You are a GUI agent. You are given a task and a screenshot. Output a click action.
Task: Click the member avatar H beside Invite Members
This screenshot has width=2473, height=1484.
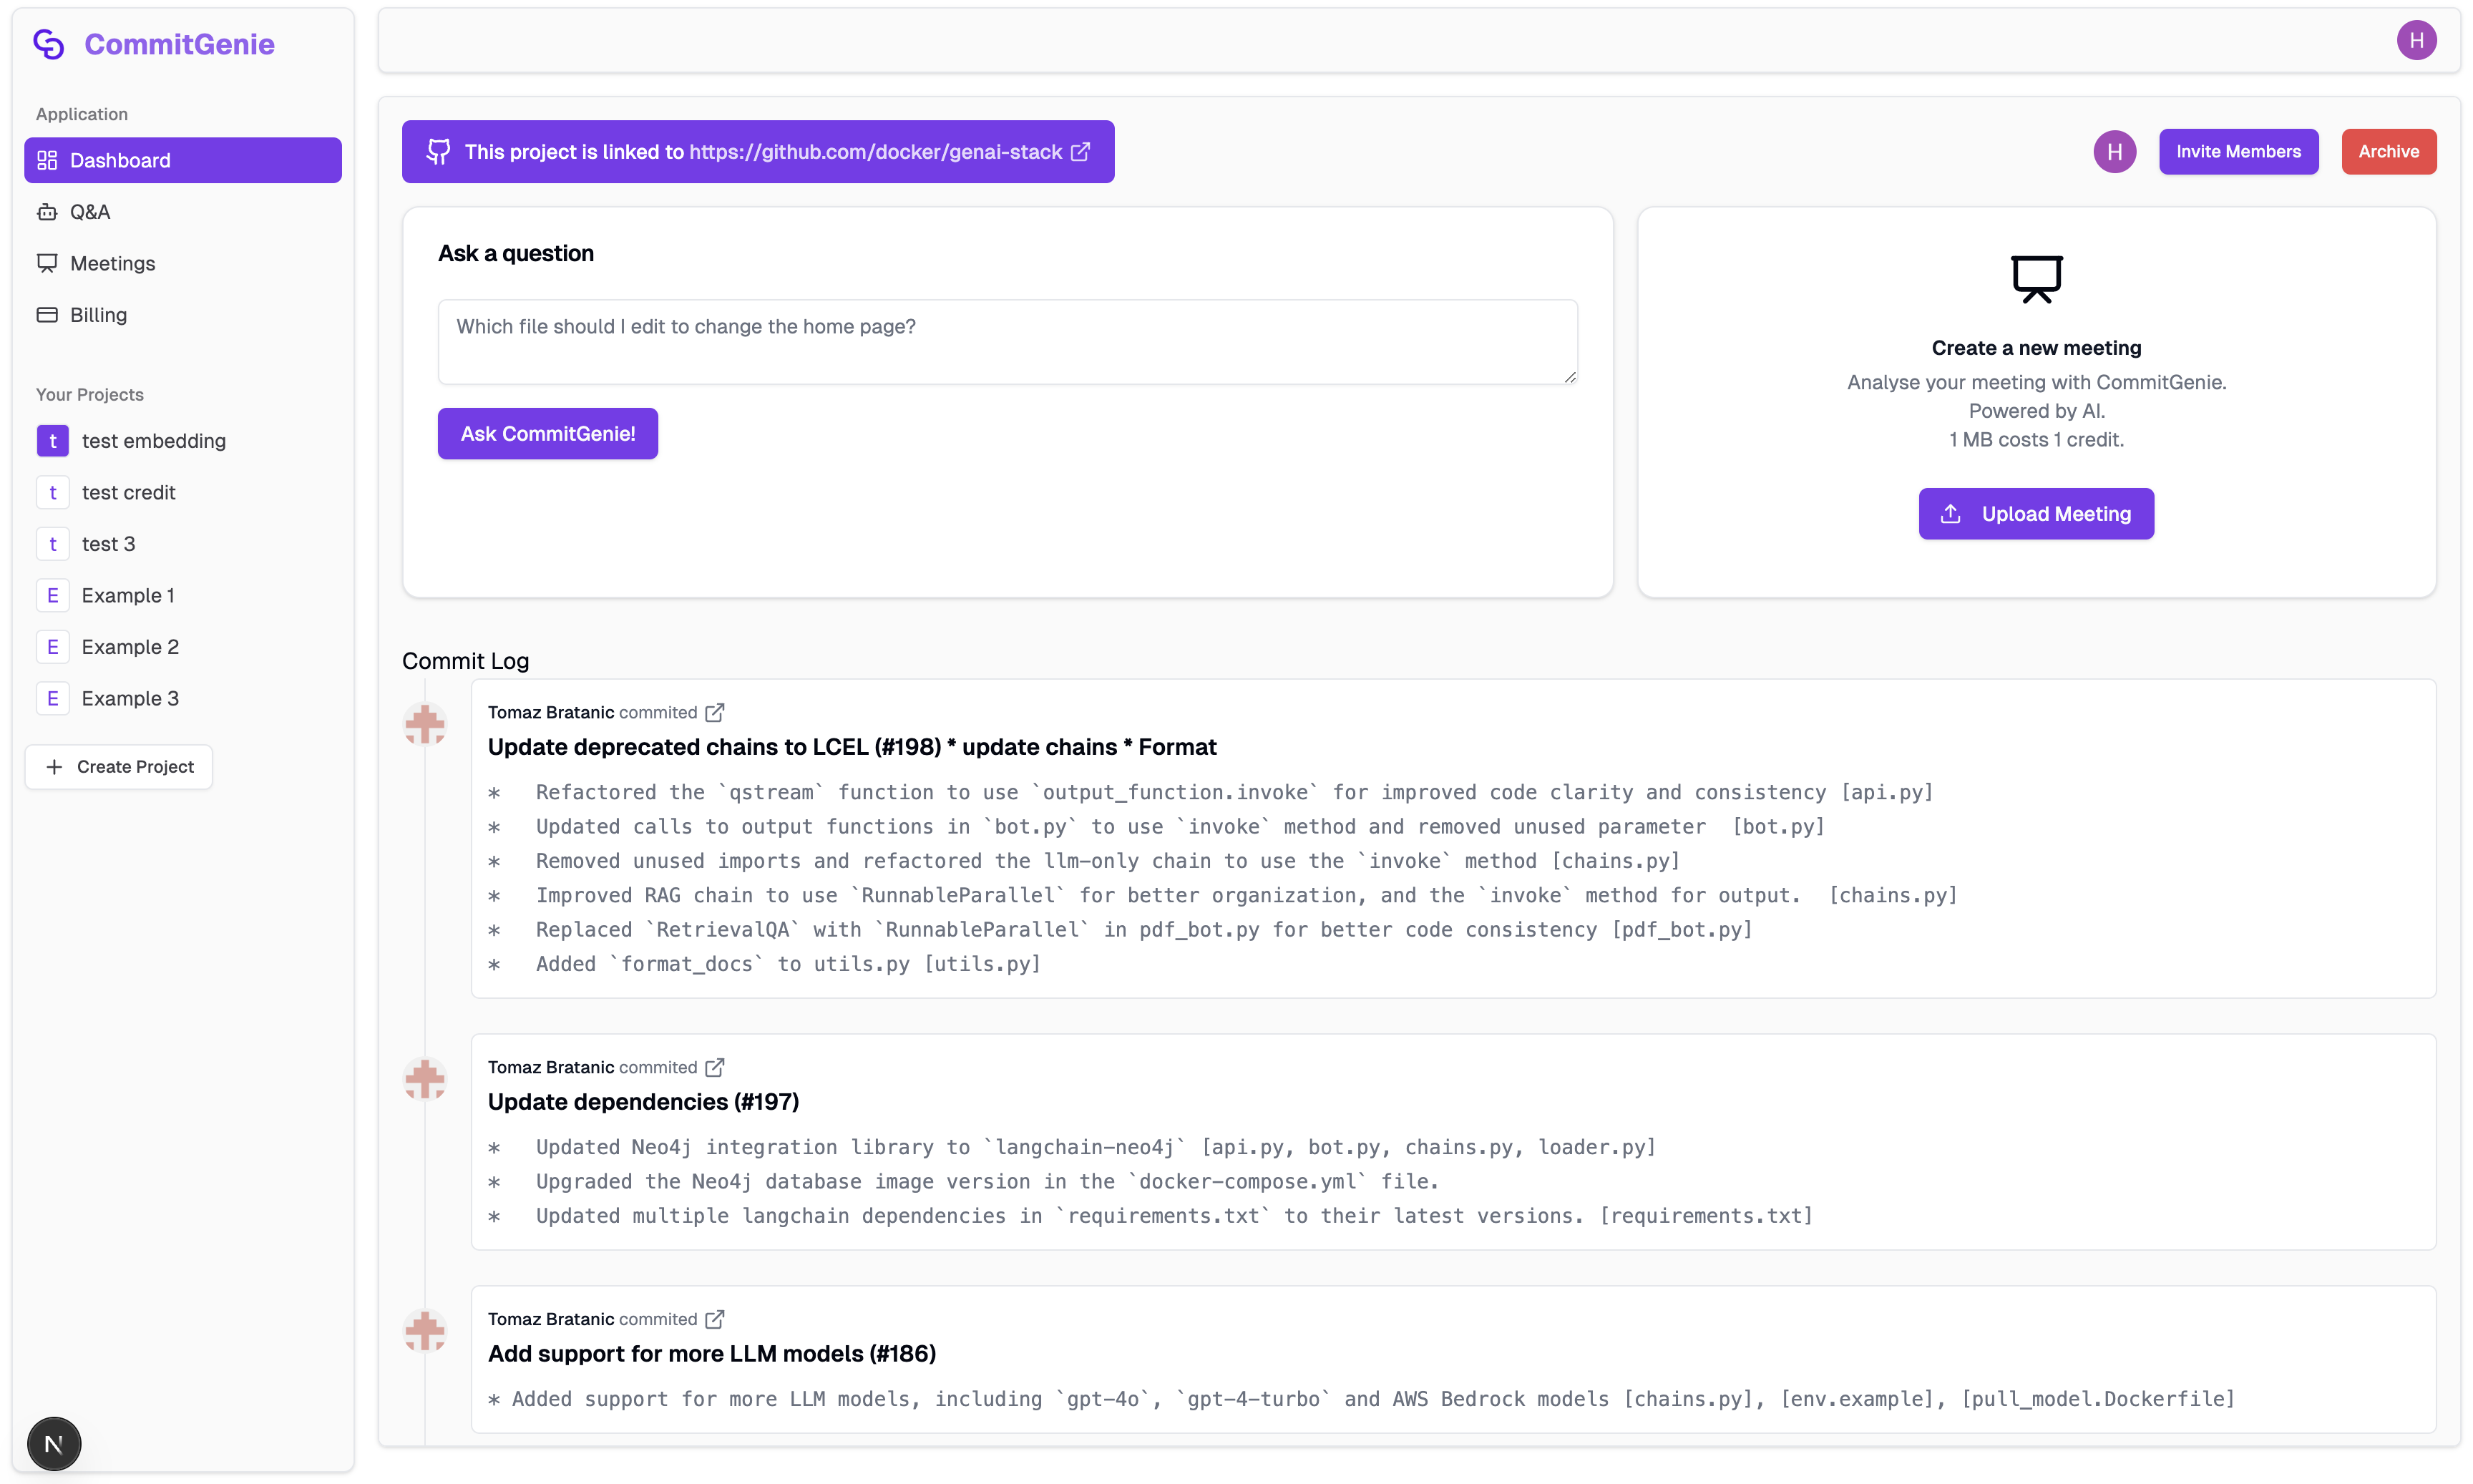pyautogui.click(x=2114, y=152)
